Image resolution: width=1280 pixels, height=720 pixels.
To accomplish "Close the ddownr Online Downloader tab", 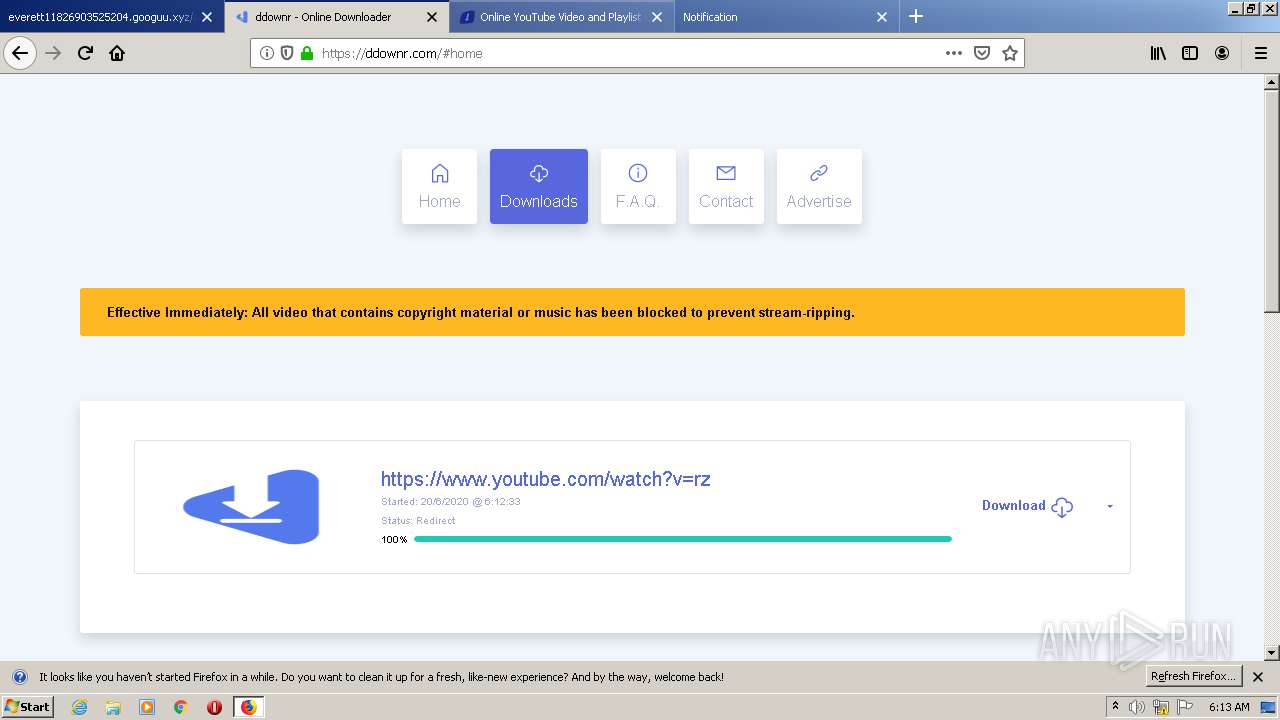I will click(432, 17).
